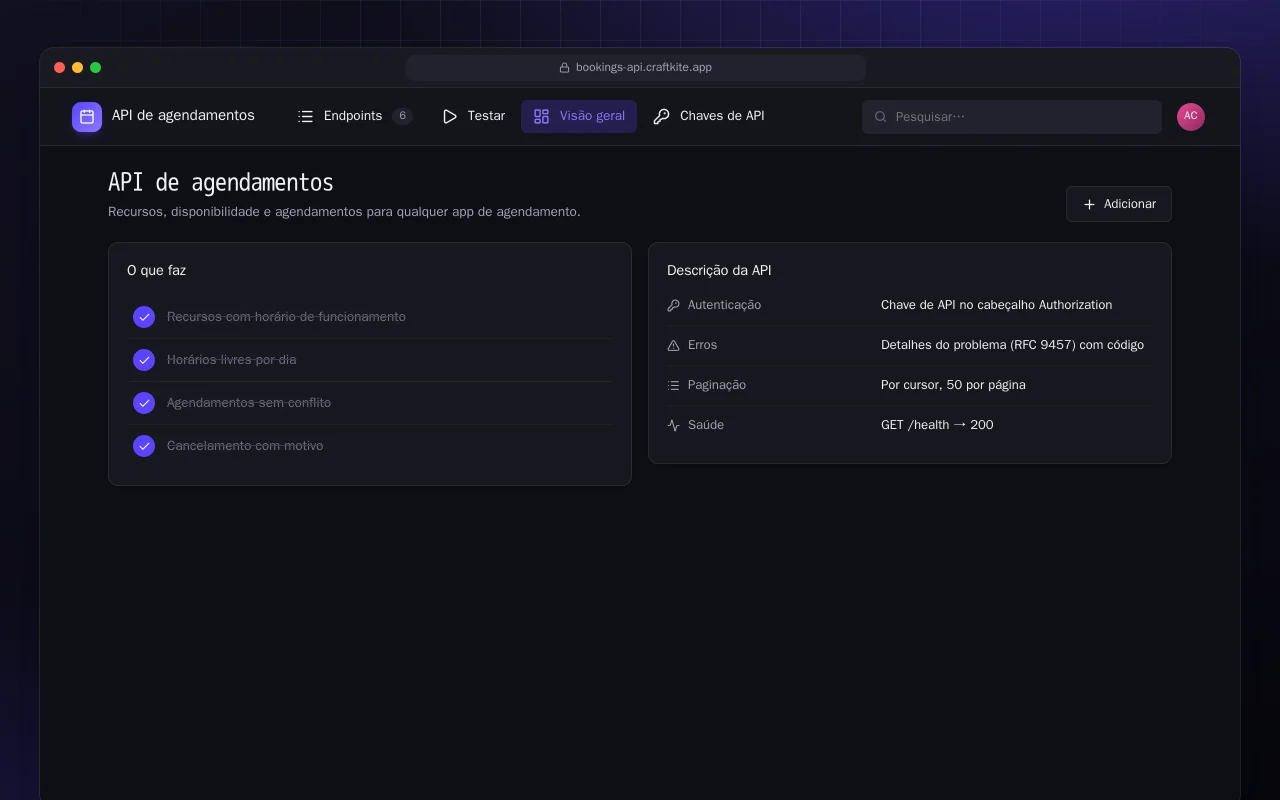Image resolution: width=1280 pixels, height=800 pixels.
Task: Switch to the Testar tab
Action: [x=474, y=117]
